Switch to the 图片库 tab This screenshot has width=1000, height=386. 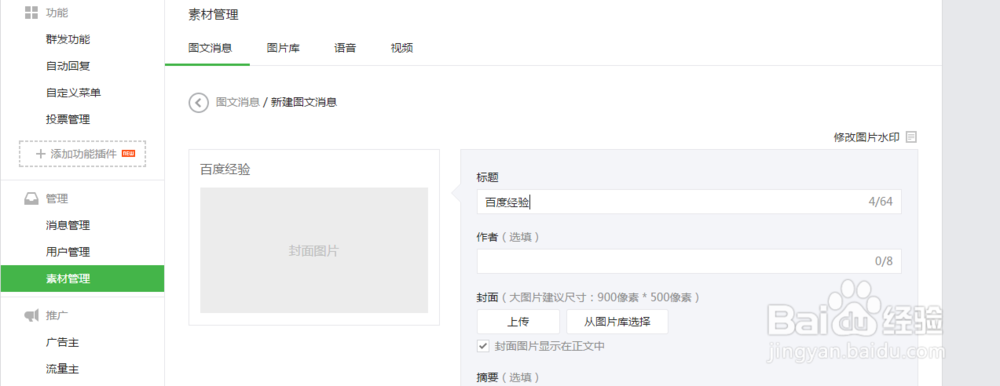283,48
